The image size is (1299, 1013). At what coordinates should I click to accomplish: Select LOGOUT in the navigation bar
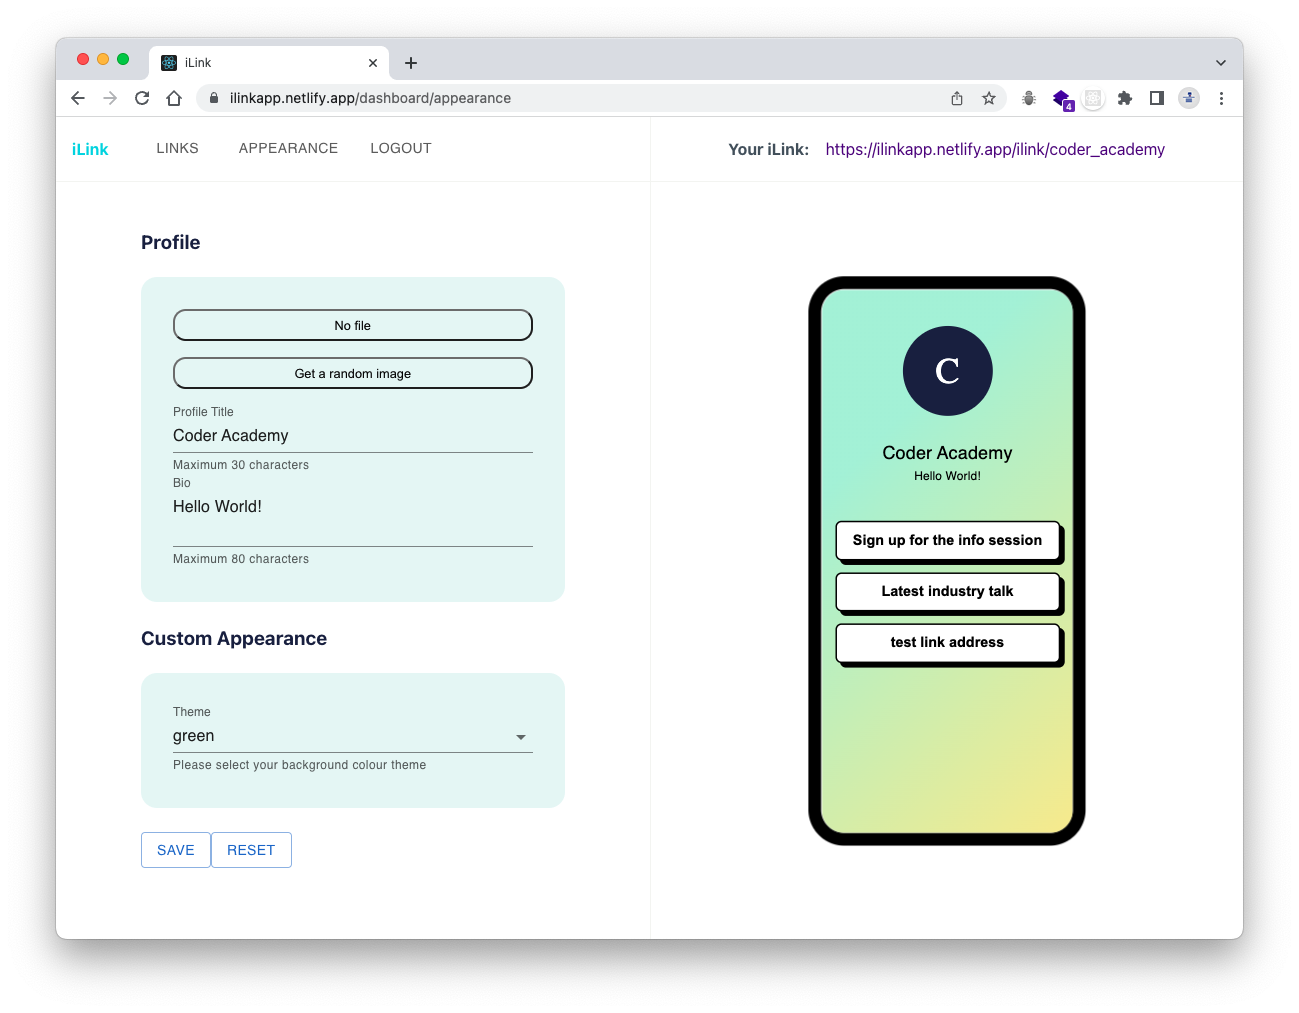(401, 148)
